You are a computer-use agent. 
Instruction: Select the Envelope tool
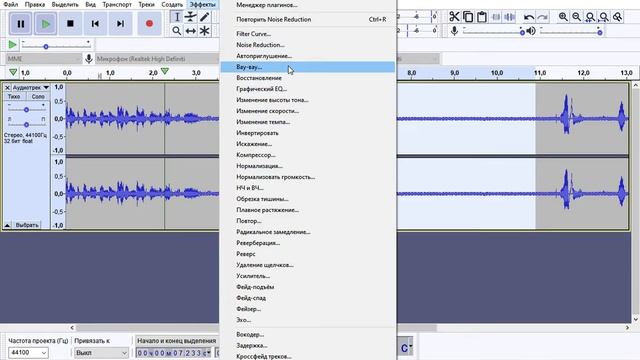point(190,17)
